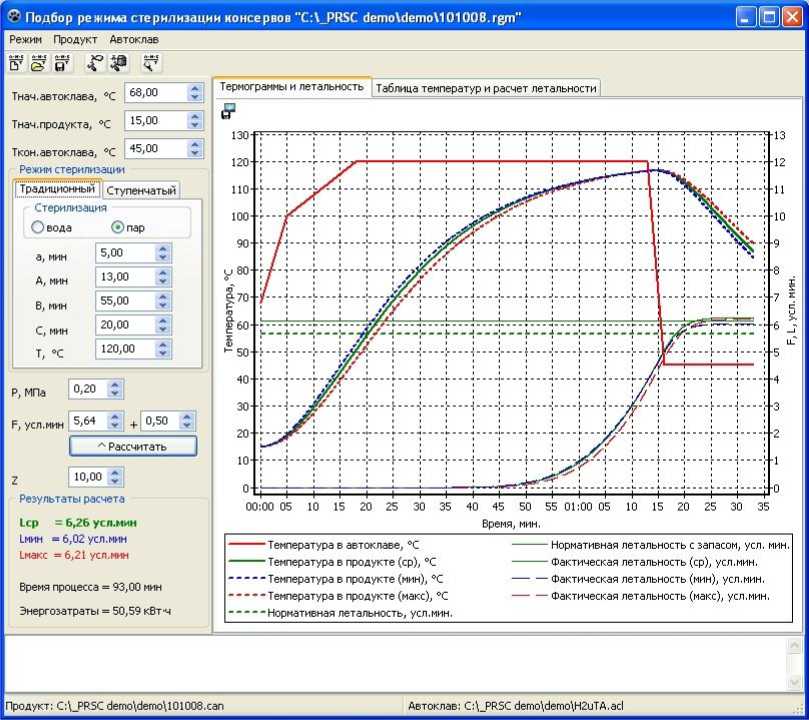809x720 pixels.
Task: Increase the P, МПа value with up arrow
Action: click(x=115, y=384)
